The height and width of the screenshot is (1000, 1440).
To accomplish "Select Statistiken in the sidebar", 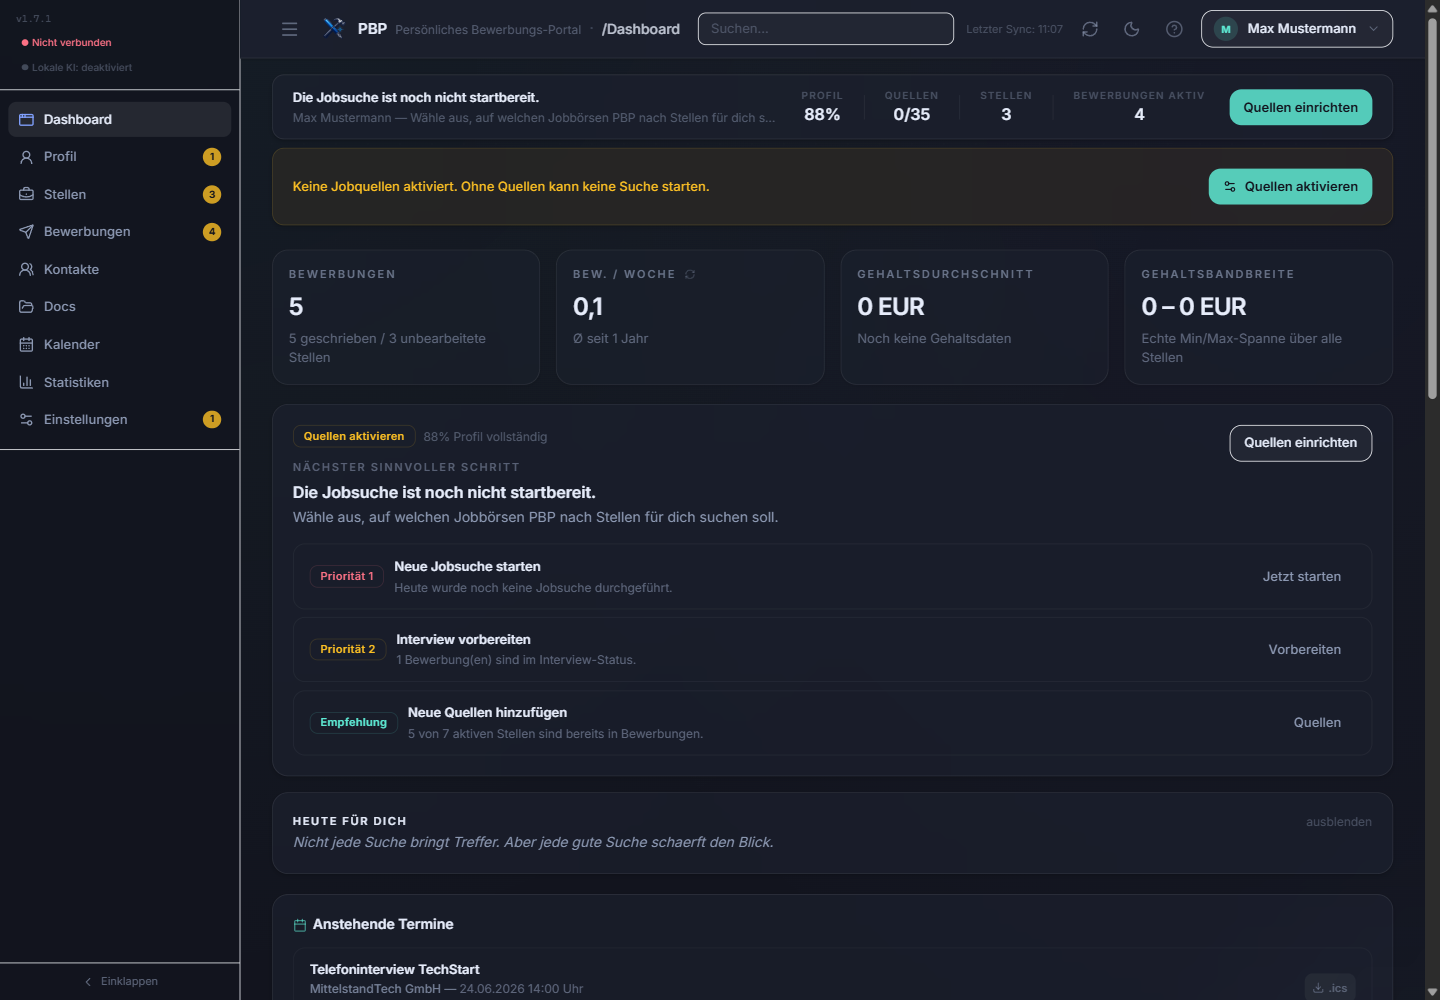I will (x=120, y=382).
